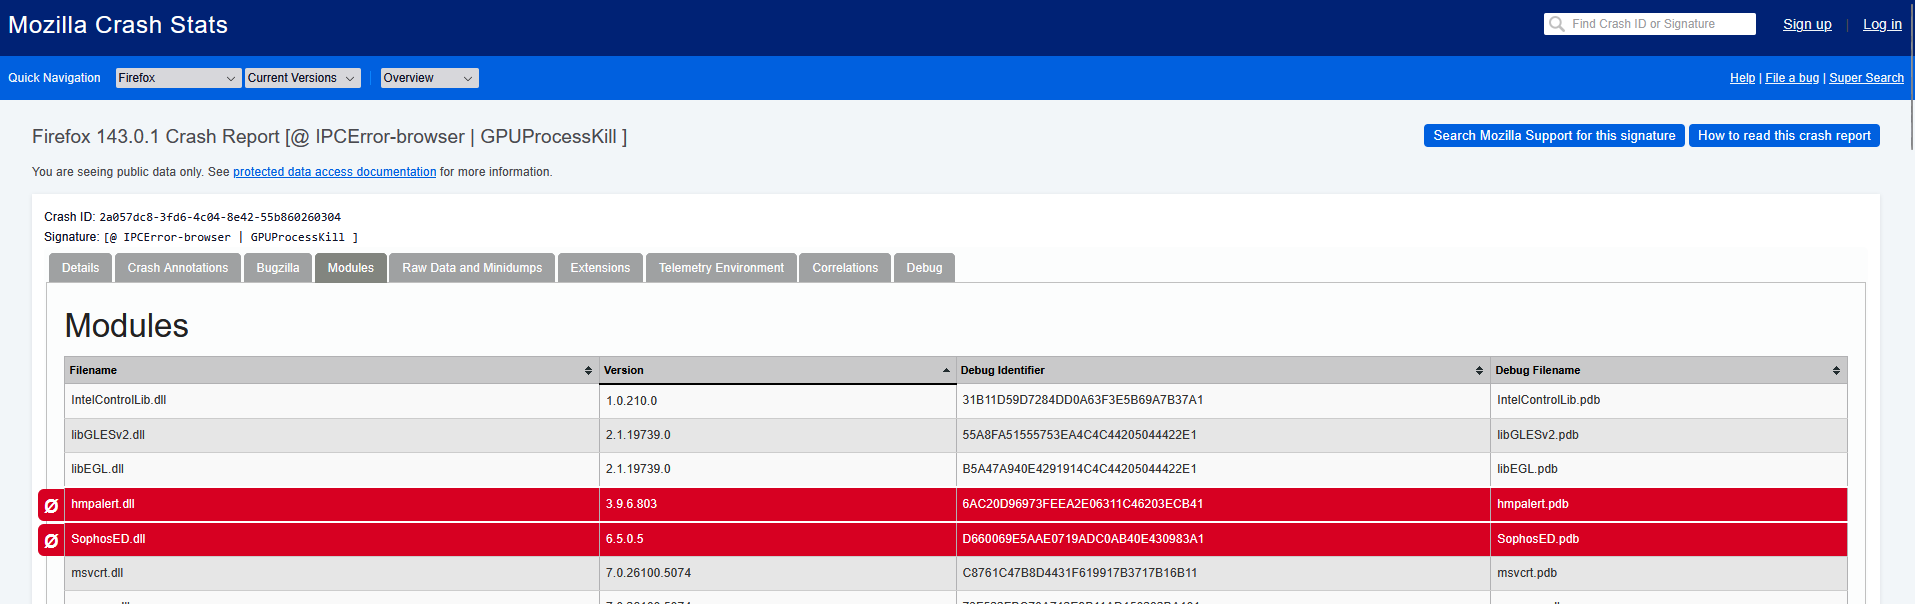Sort by Filename column arrows
The width and height of the screenshot is (1915, 604).
(588, 371)
